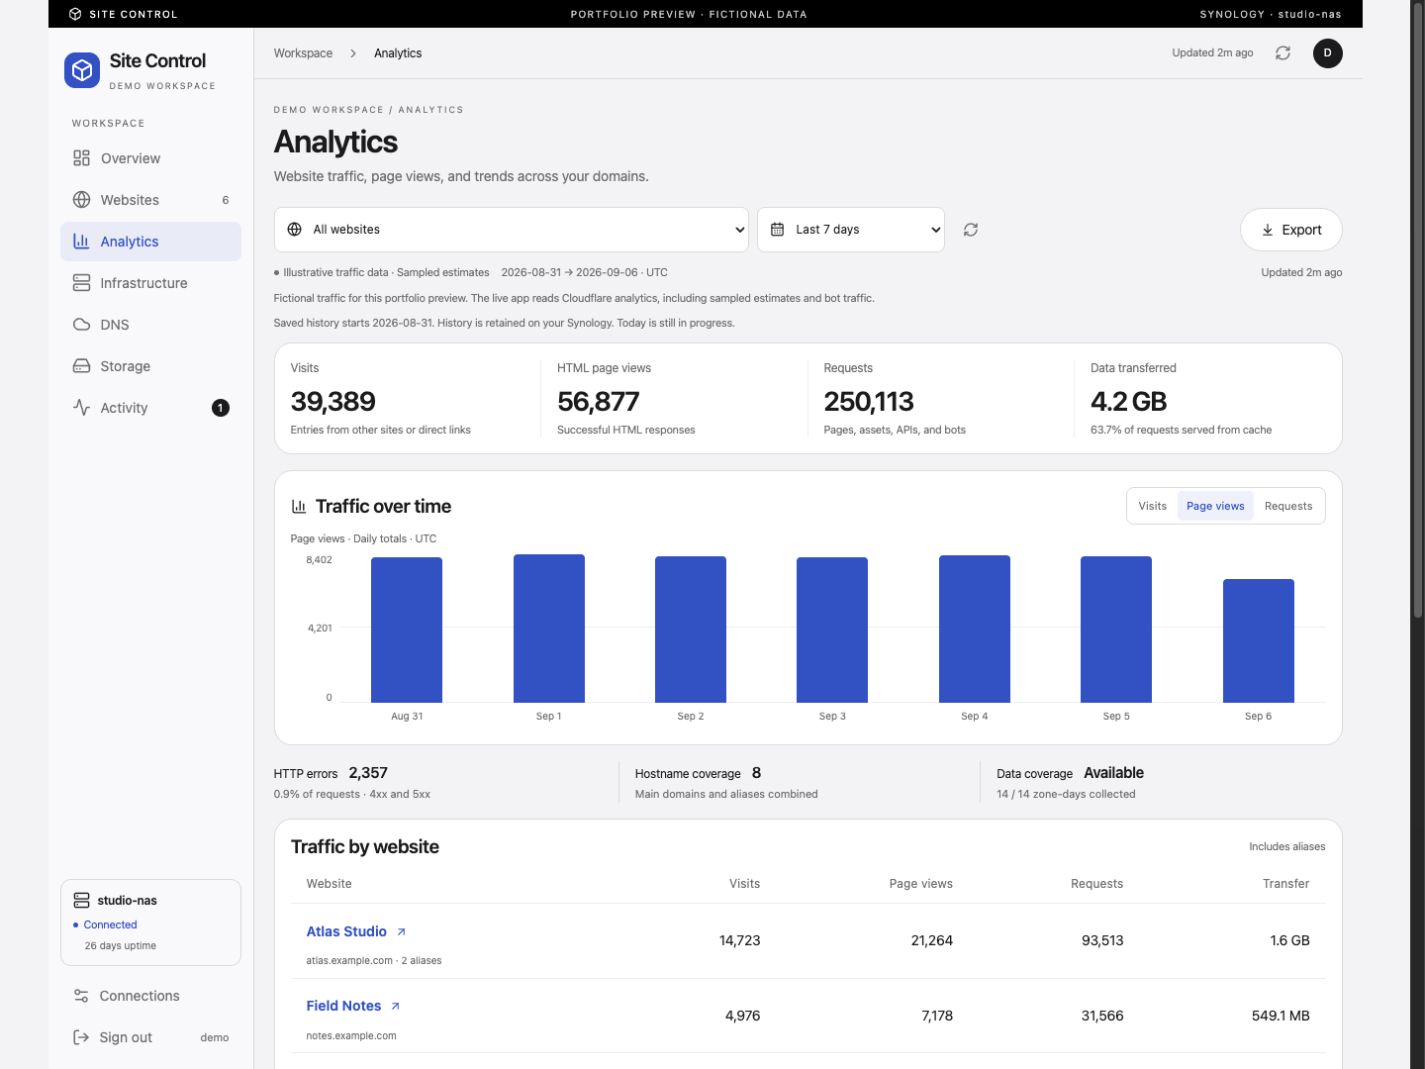Select the Page views chart tab
The image size is (1425, 1069).
point(1215,506)
